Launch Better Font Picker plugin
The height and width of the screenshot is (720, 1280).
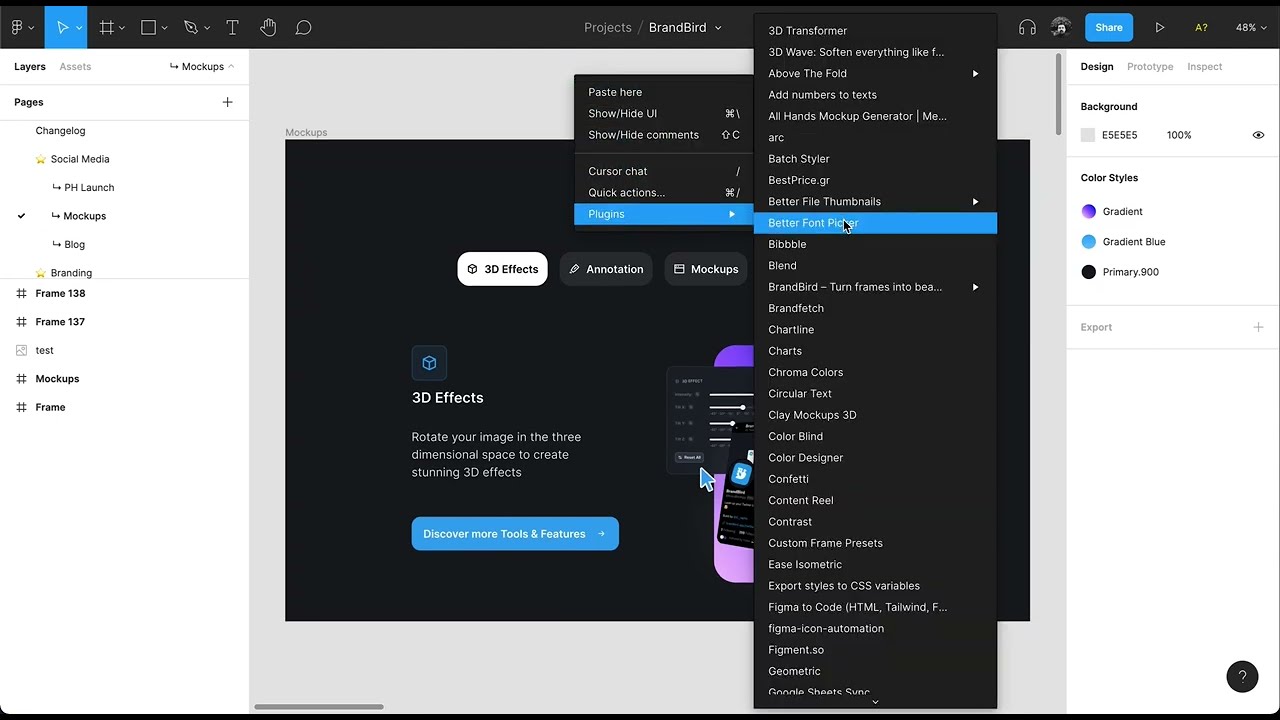coord(875,223)
